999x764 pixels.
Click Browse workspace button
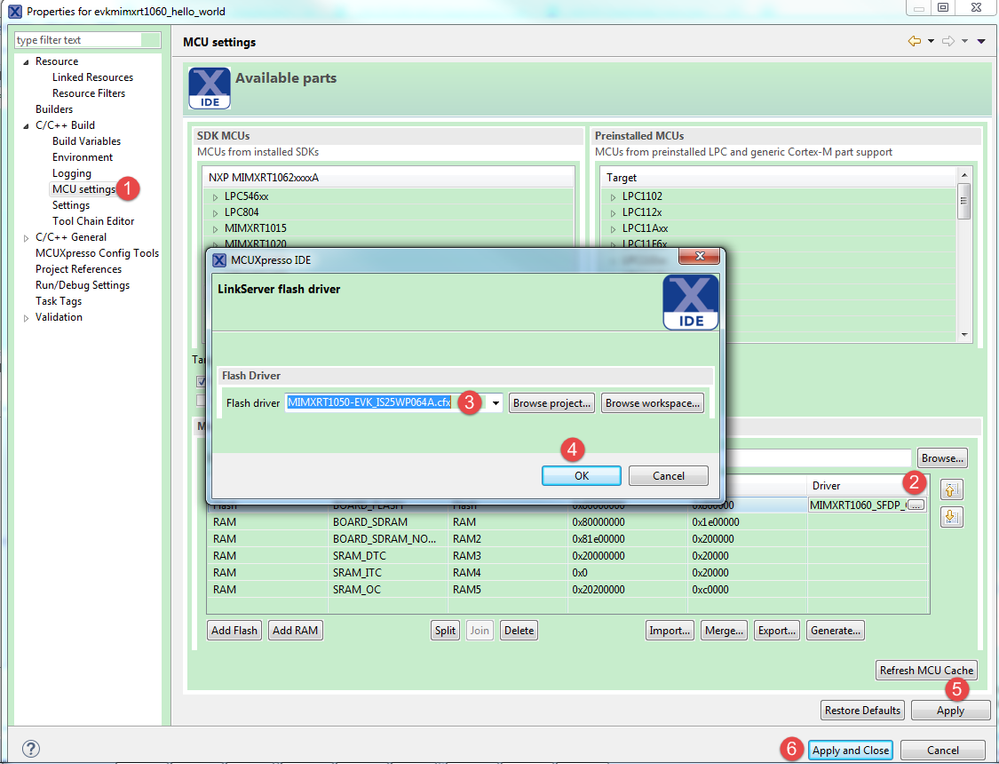[652, 403]
